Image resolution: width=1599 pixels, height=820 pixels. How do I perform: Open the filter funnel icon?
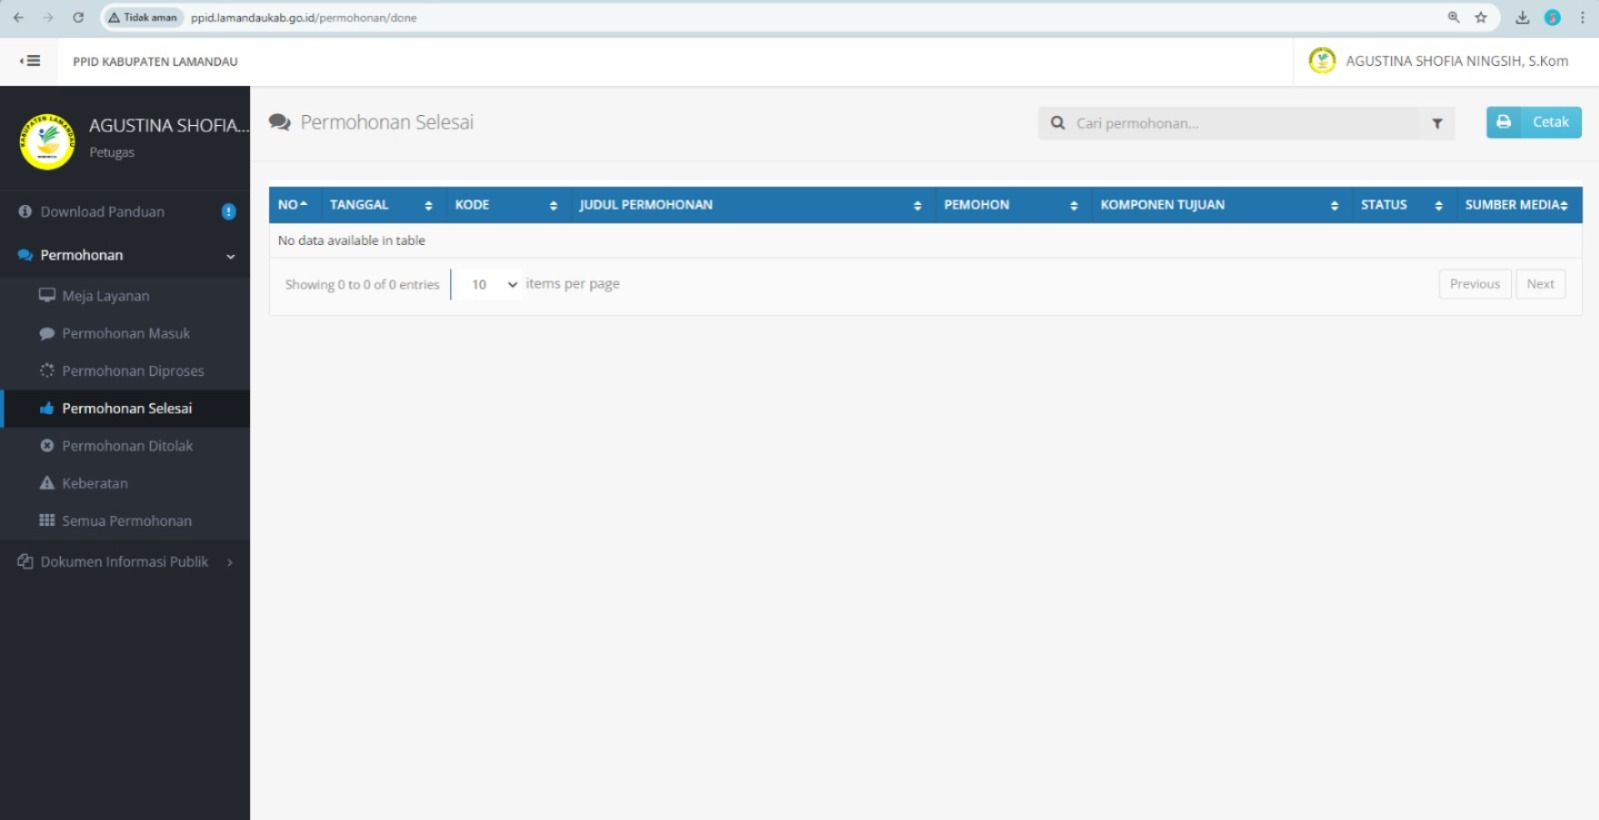pos(1437,123)
